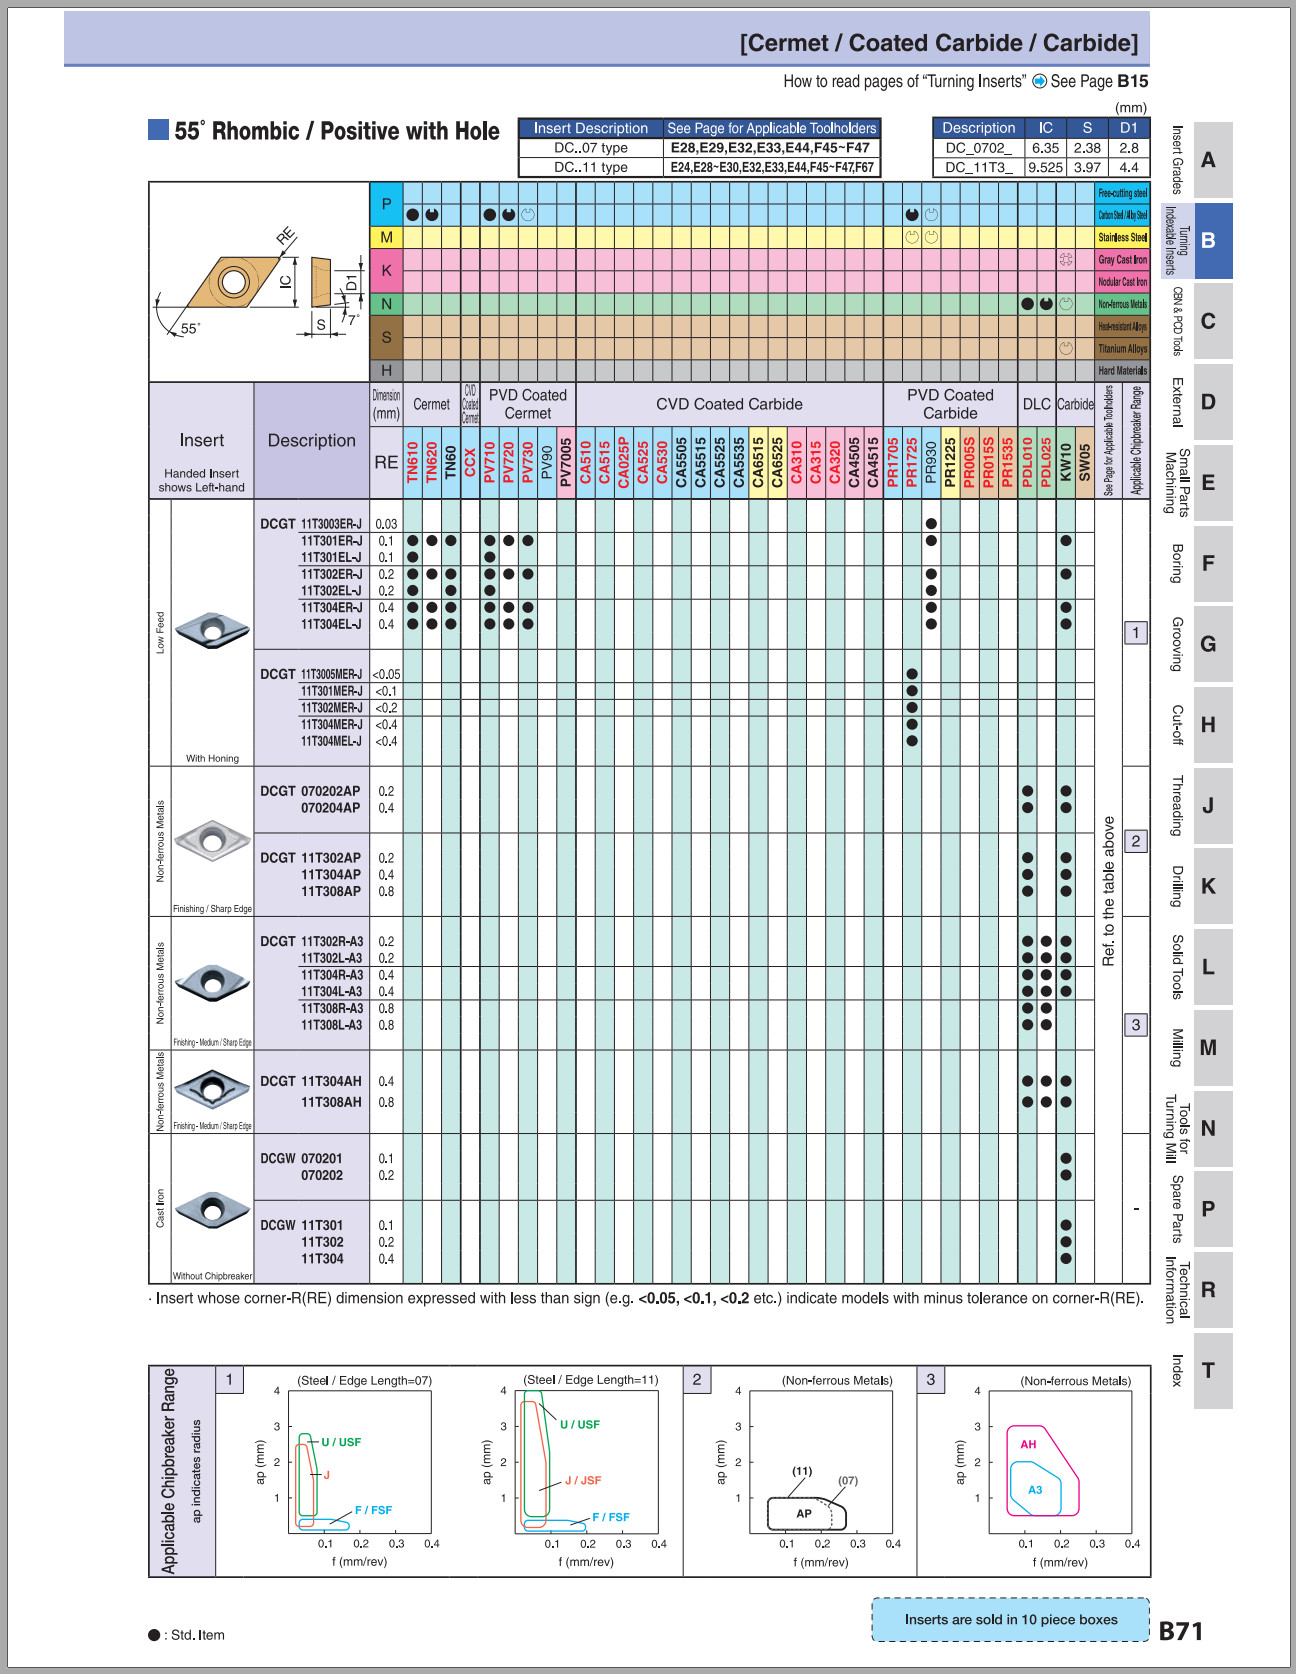The width and height of the screenshot is (1296, 1674).
Task: Pick the blue P material class cell
Action: (x=386, y=204)
